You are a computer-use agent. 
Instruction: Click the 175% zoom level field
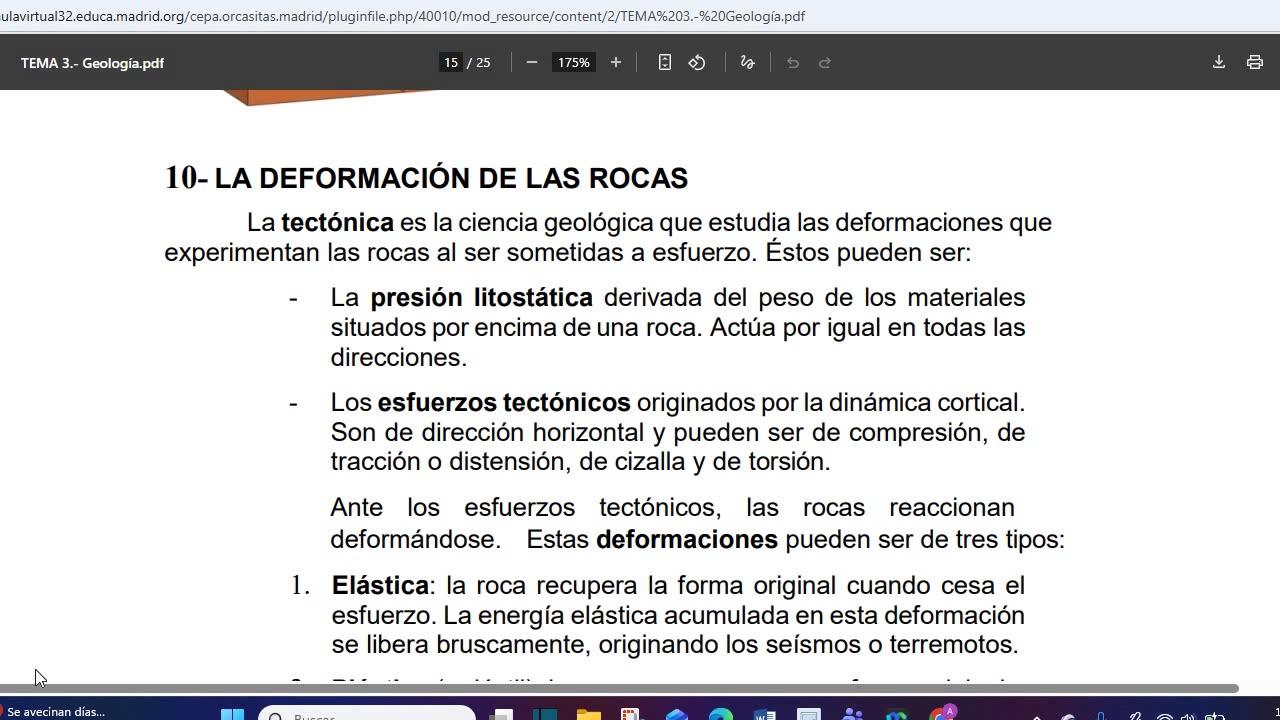click(574, 62)
